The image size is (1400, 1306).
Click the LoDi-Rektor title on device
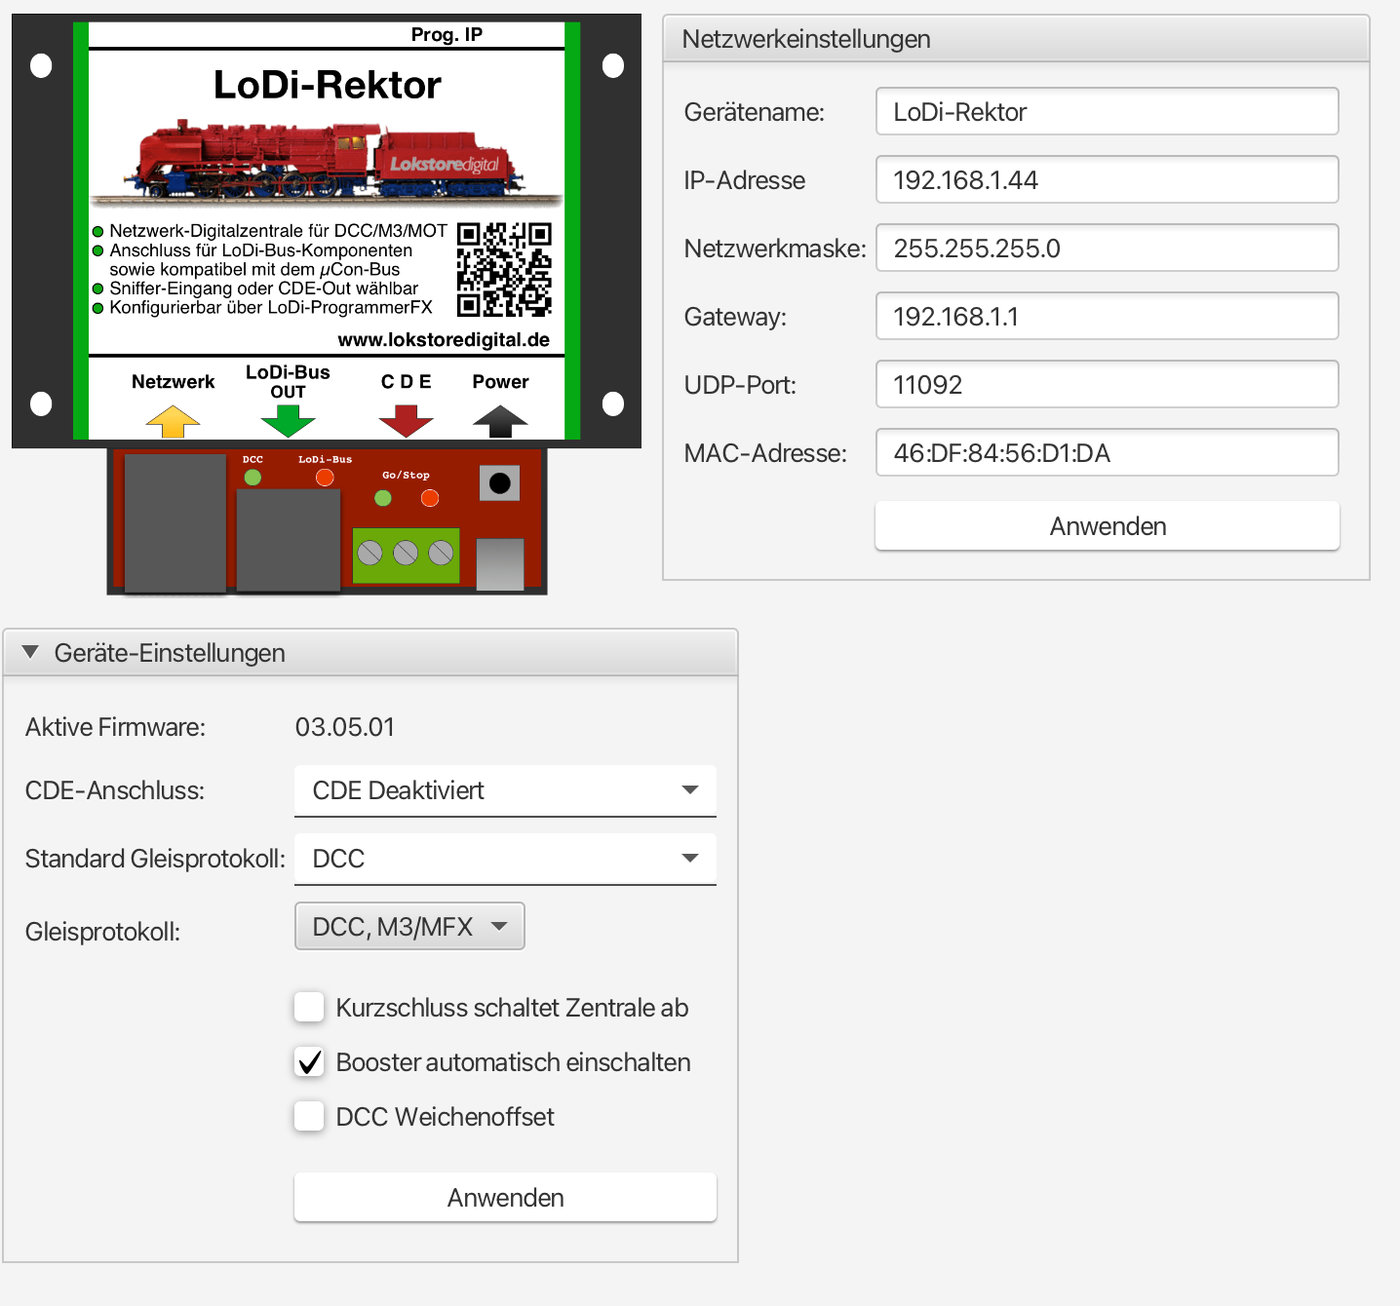pos(327,85)
